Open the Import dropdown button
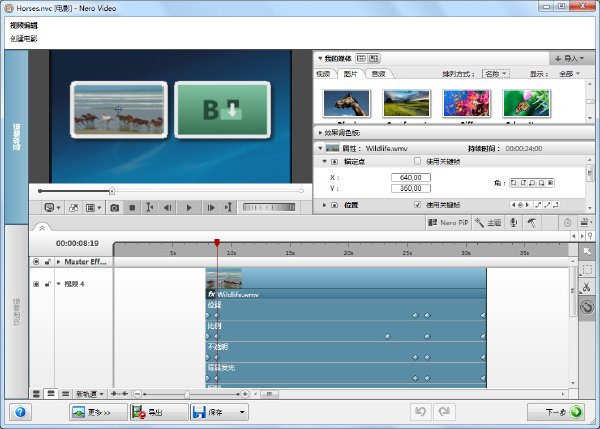This screenshot has width=600, height=429. (570, 58)
